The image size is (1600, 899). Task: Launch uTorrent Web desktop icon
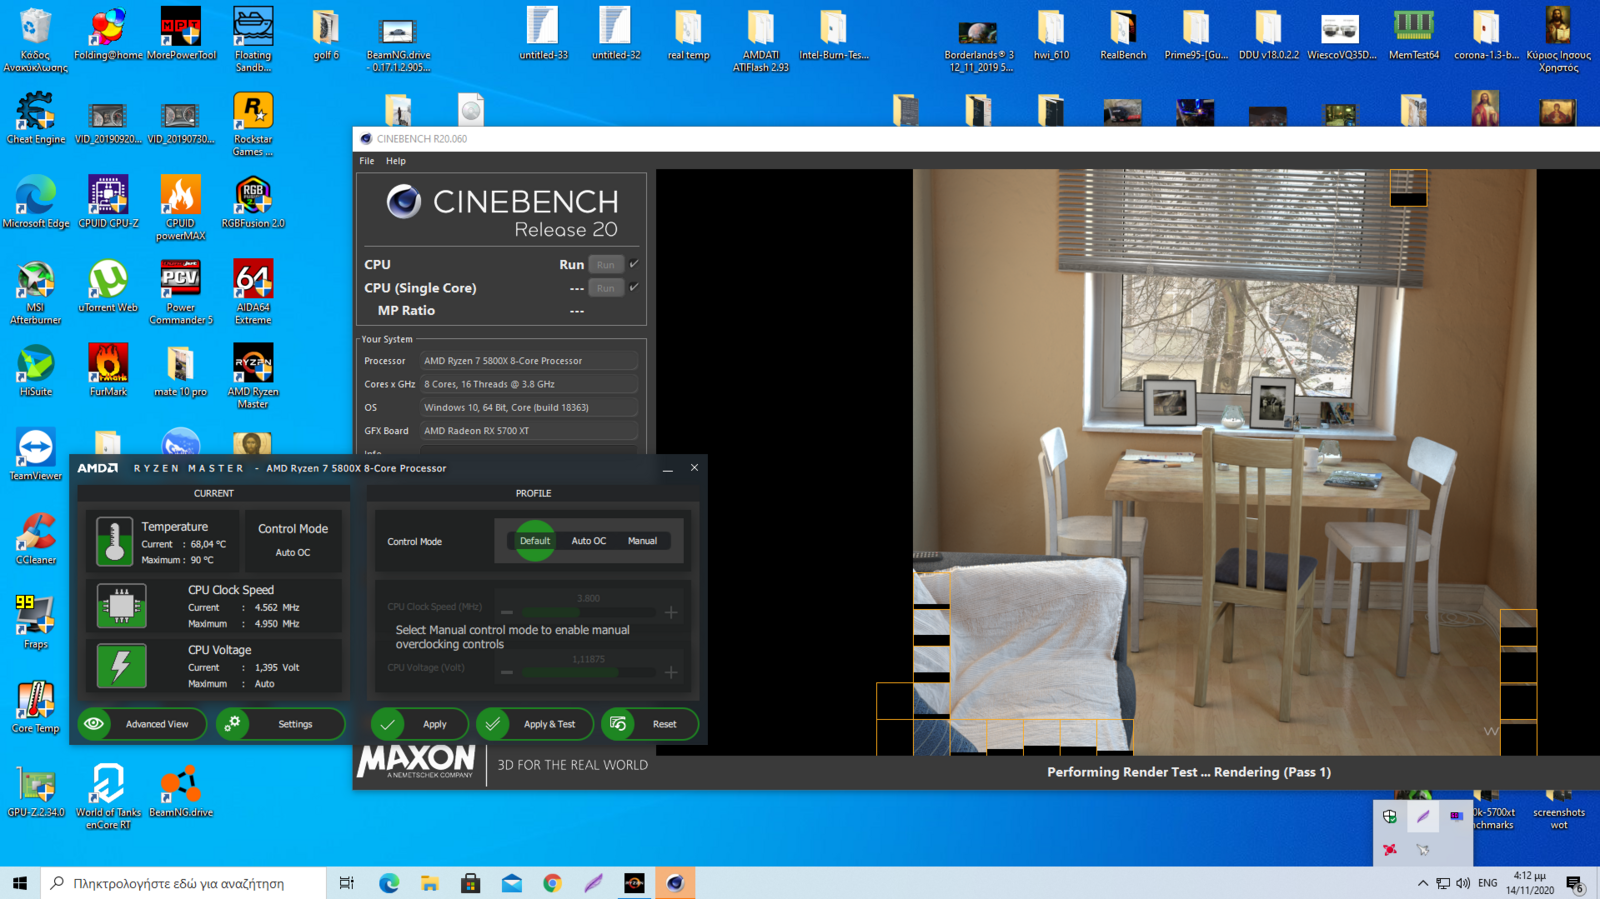pyautogui.click(x=108, y=286)
